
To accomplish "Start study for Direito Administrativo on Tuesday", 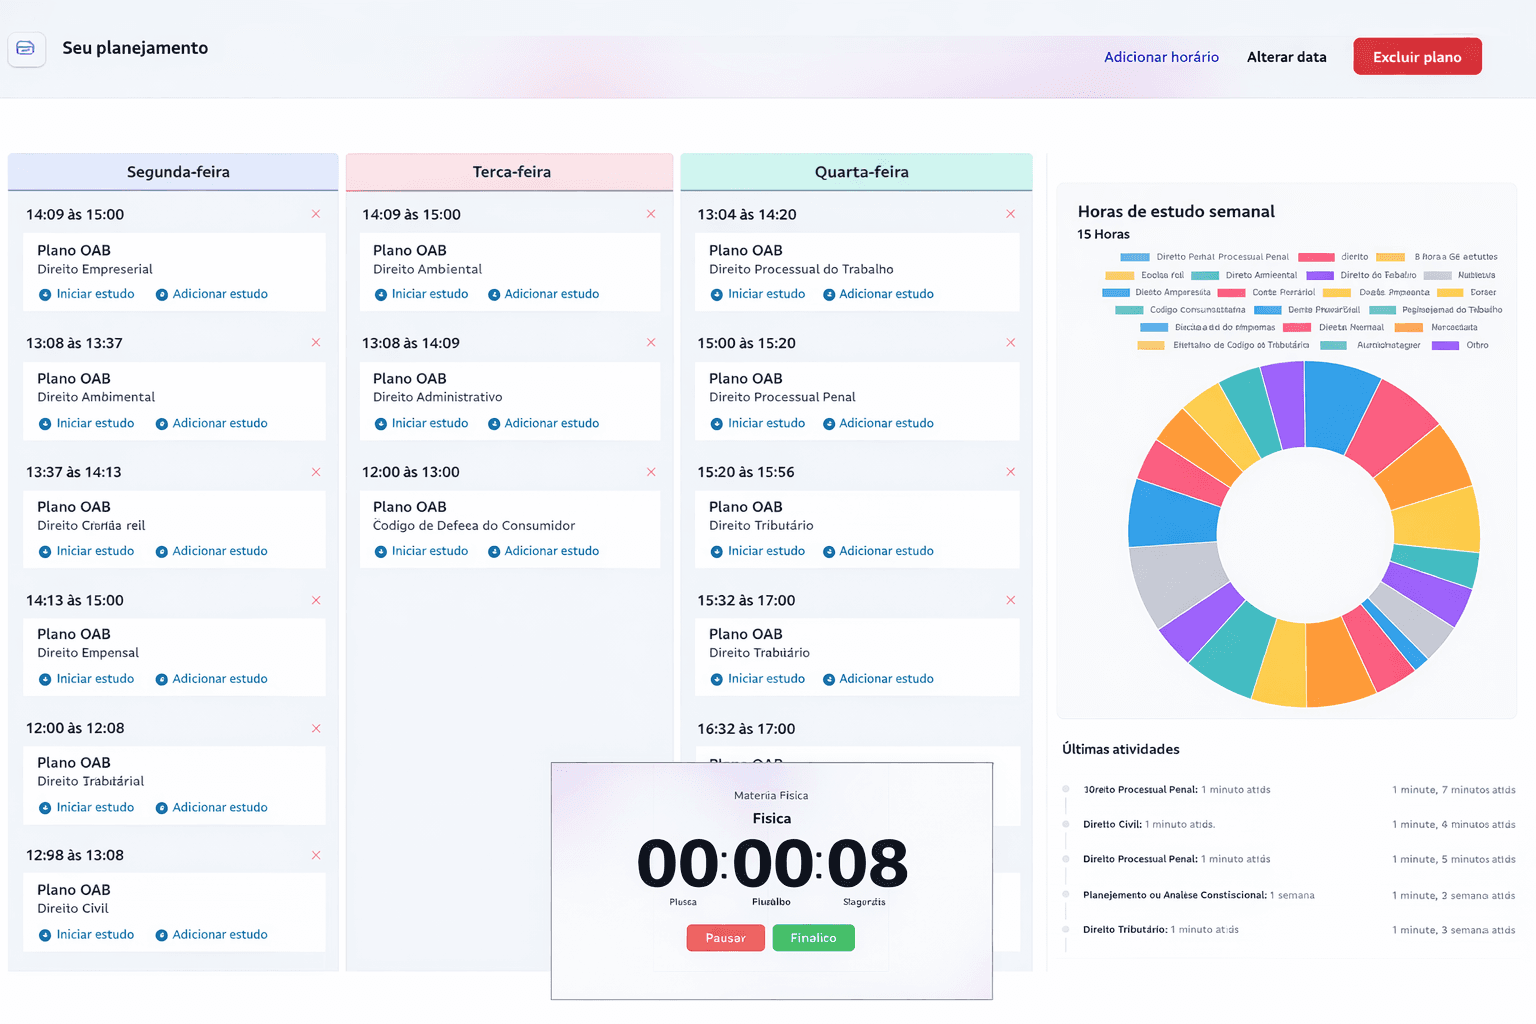I will 420,422.
